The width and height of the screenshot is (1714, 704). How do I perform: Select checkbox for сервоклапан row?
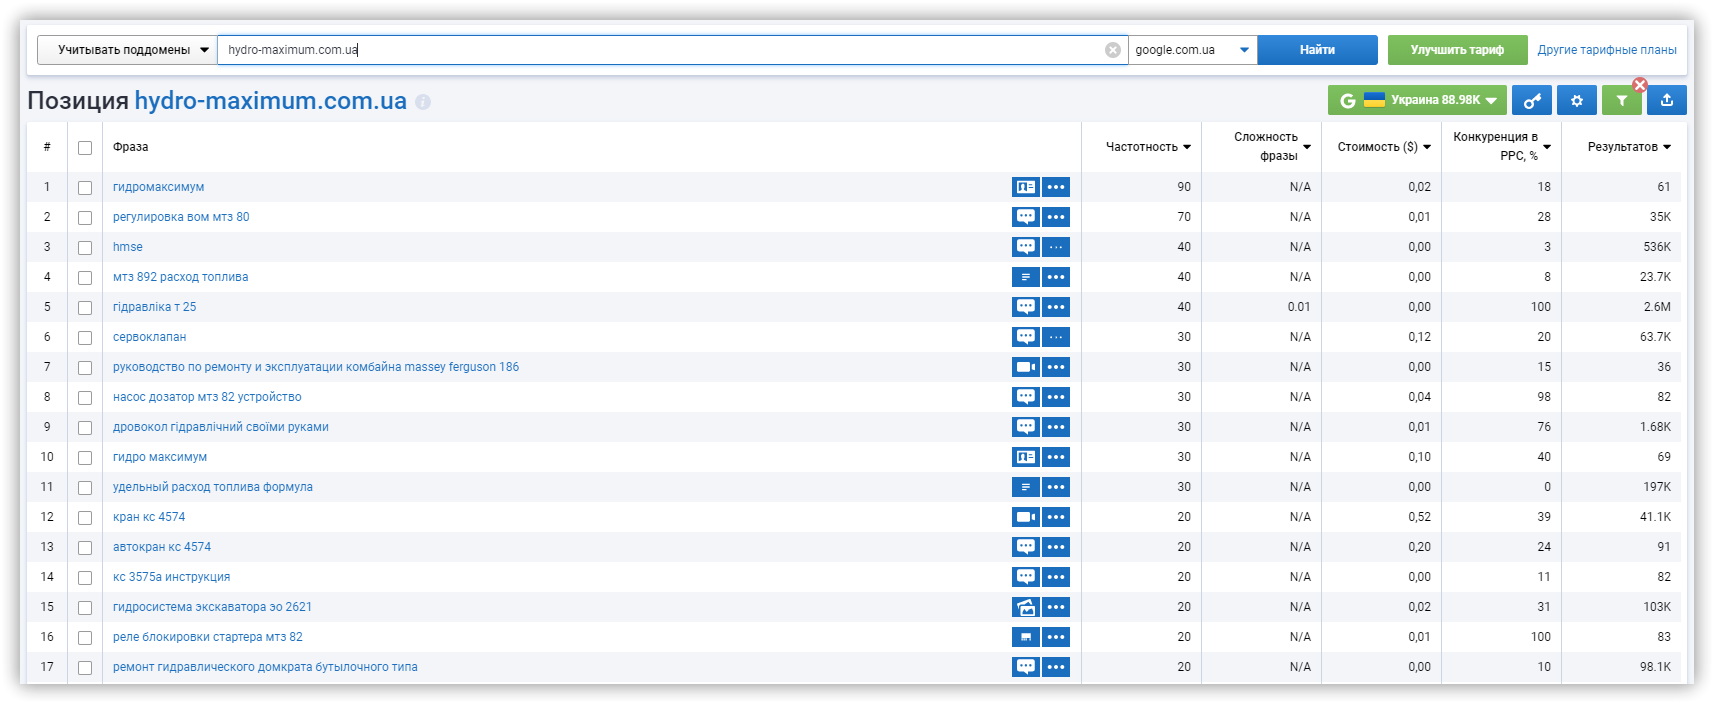point(85,338)
